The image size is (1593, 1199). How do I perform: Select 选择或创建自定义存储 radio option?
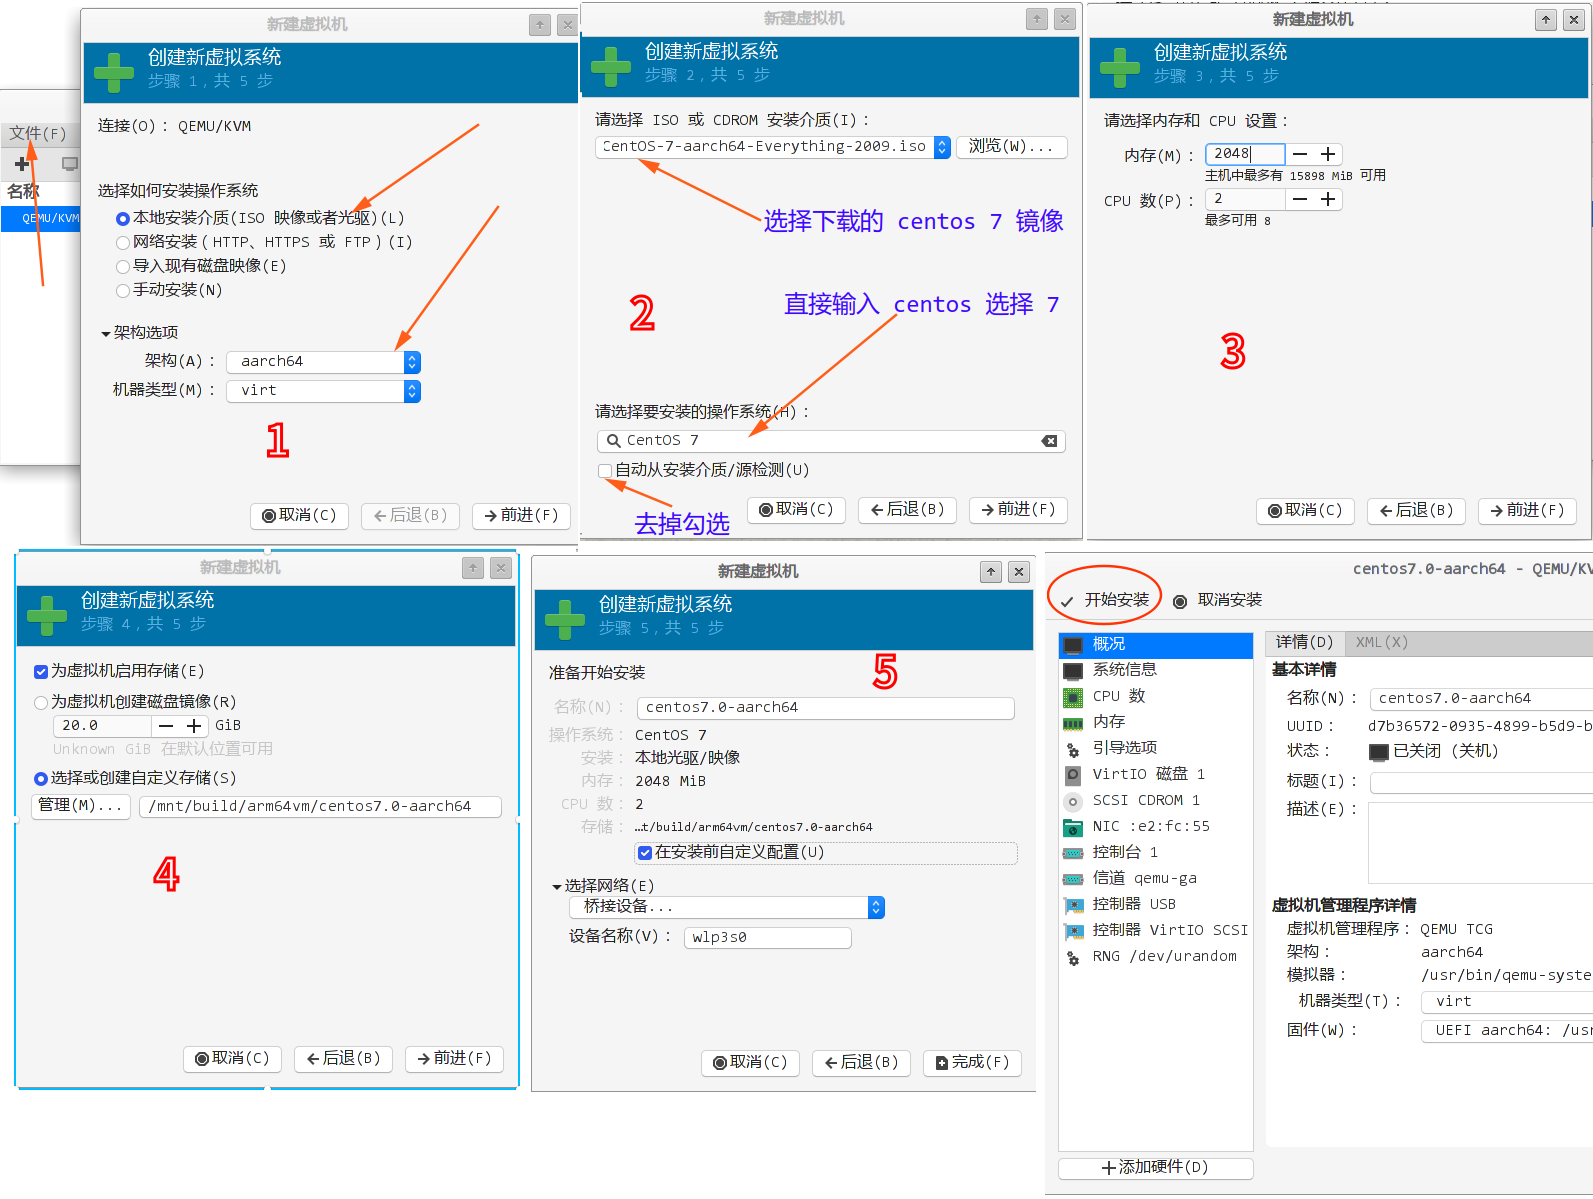pyautogui.click(x=41, y=778)
